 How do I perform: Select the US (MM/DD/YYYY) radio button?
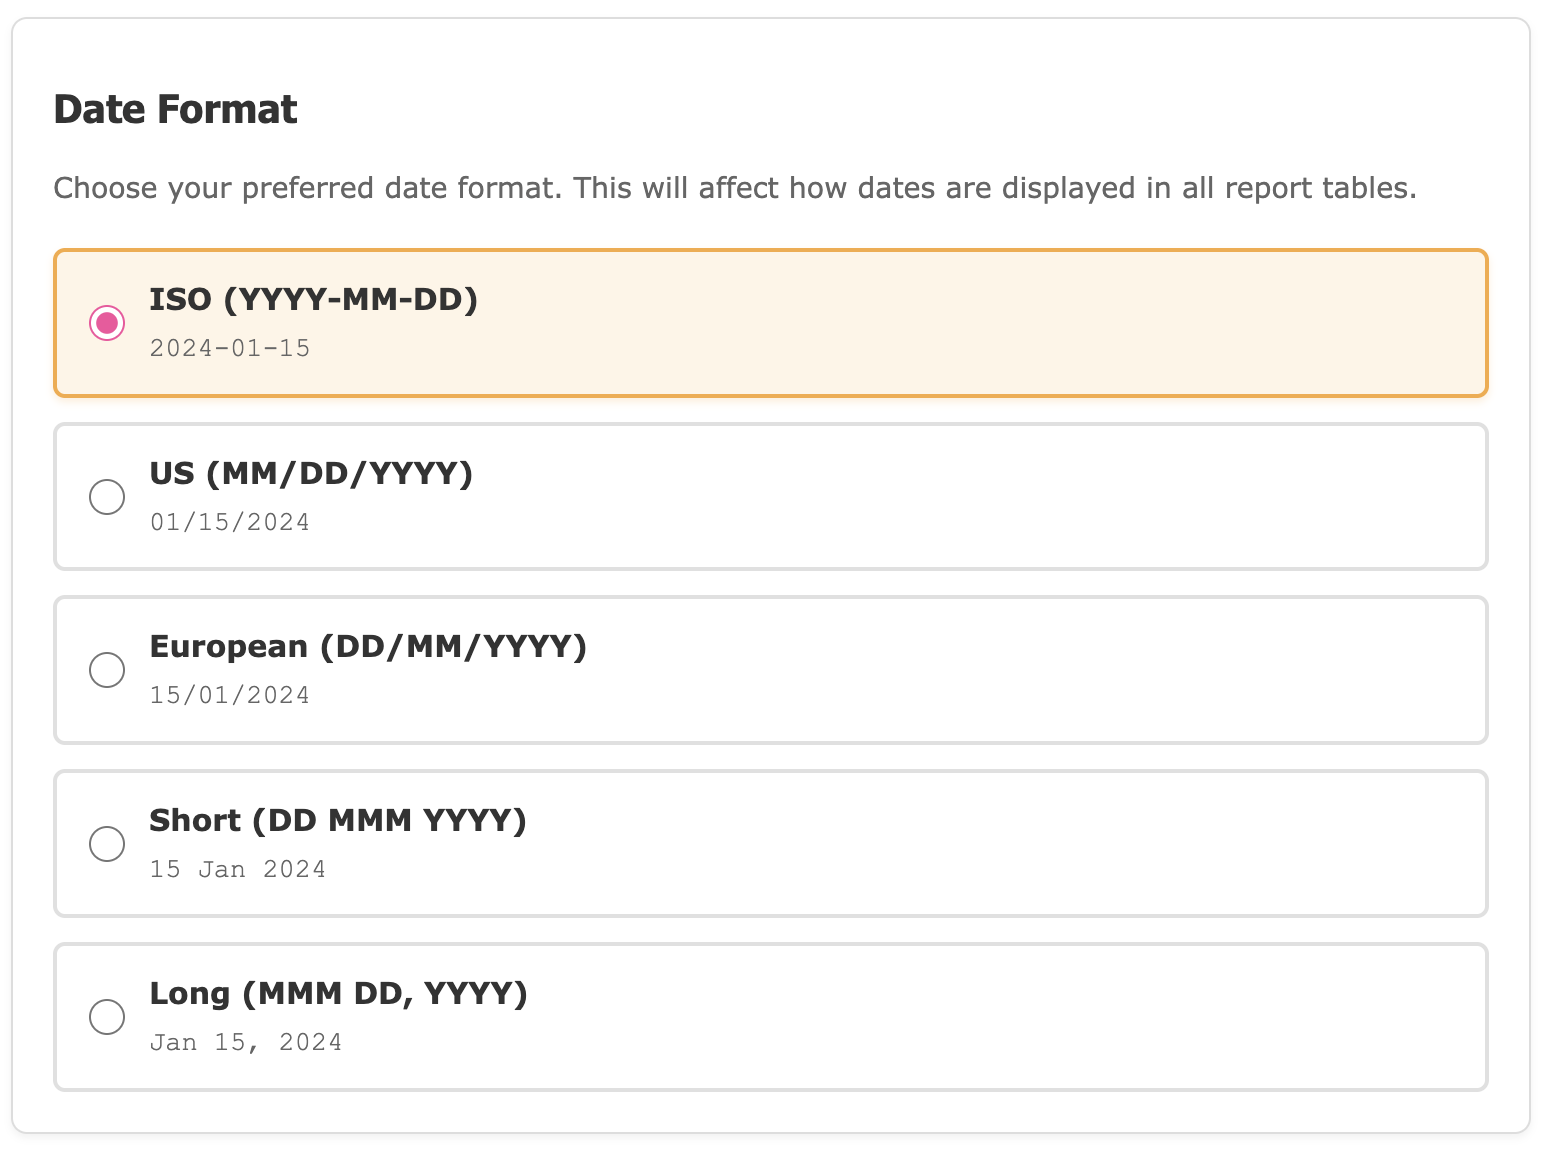pos(107,497)
